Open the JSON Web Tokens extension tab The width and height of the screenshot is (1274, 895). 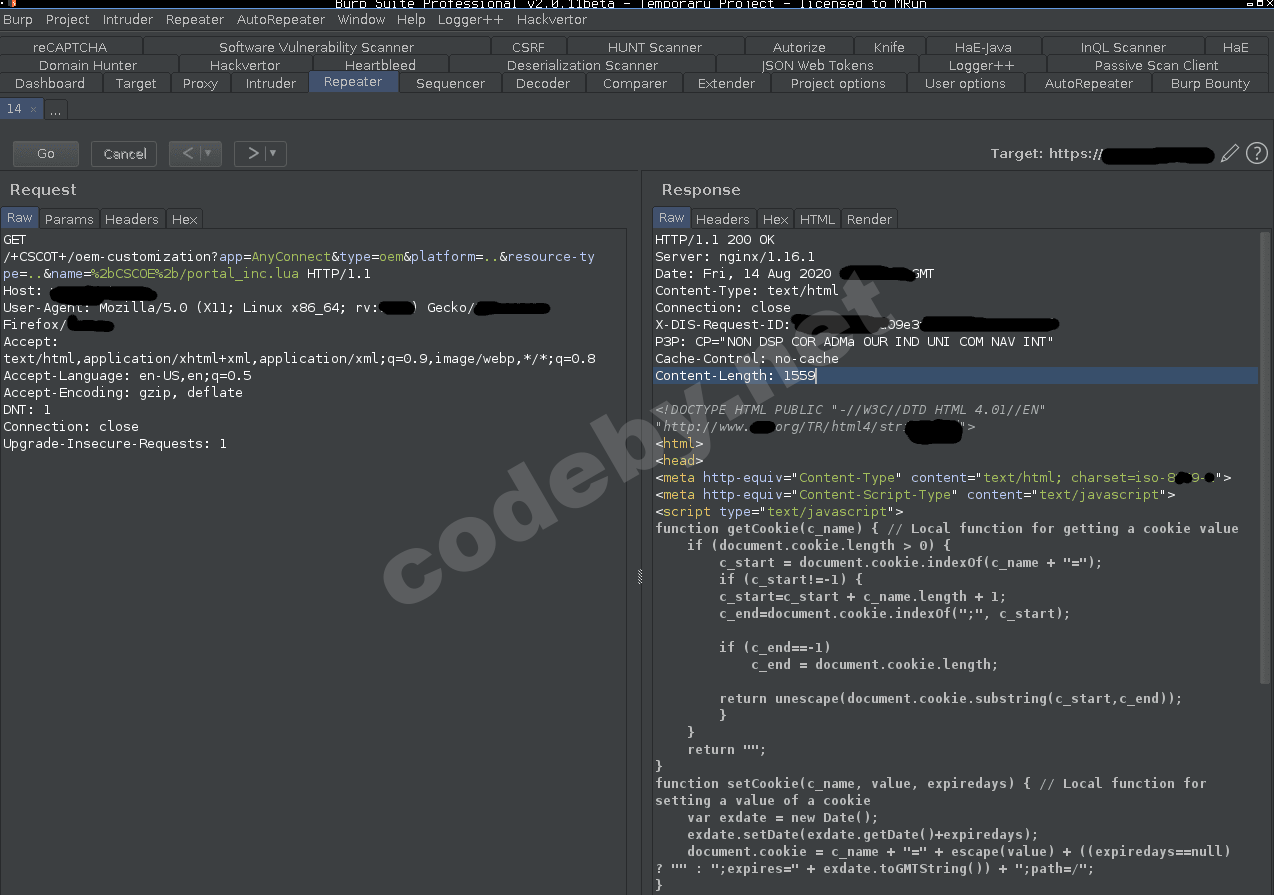point(817,65)
